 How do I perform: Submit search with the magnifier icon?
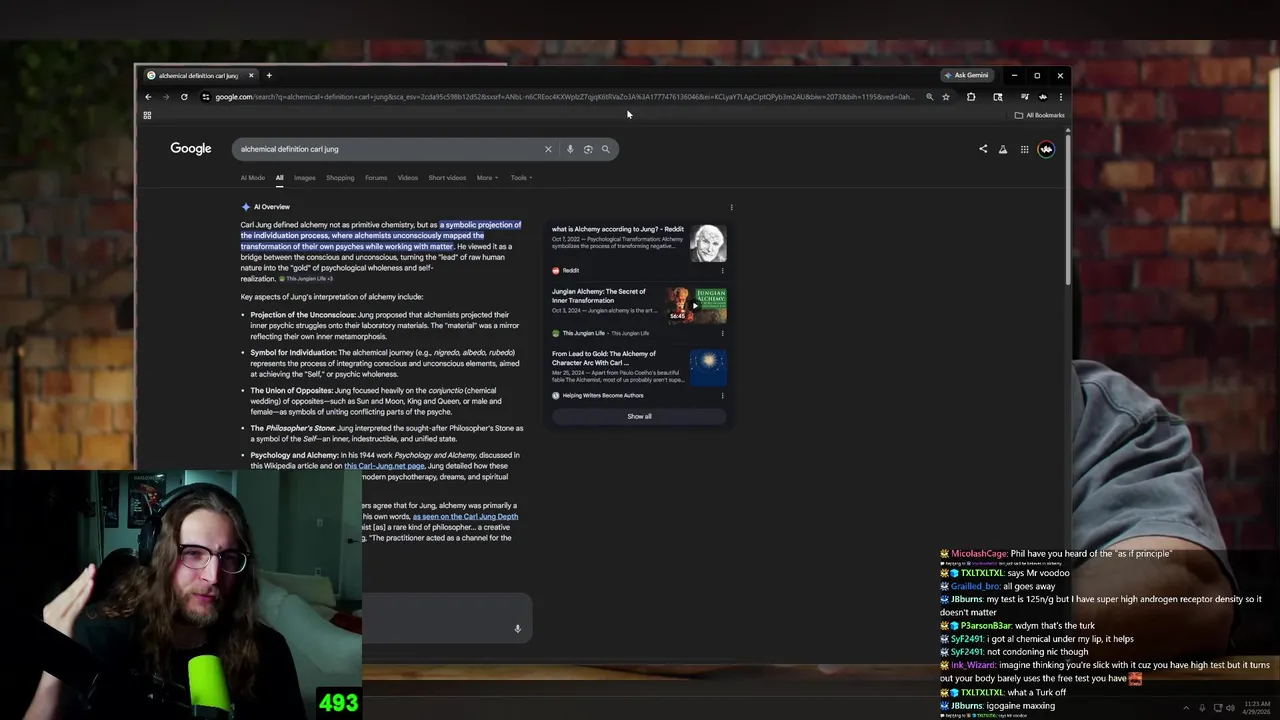coord(605,149)
